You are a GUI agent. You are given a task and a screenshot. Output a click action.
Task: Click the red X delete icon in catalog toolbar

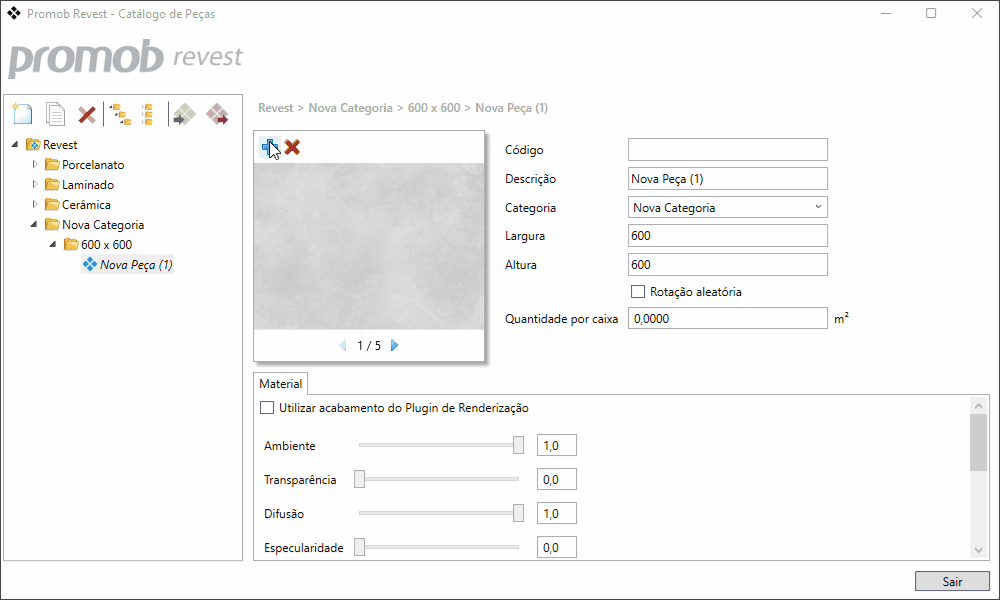coord(87,114)
